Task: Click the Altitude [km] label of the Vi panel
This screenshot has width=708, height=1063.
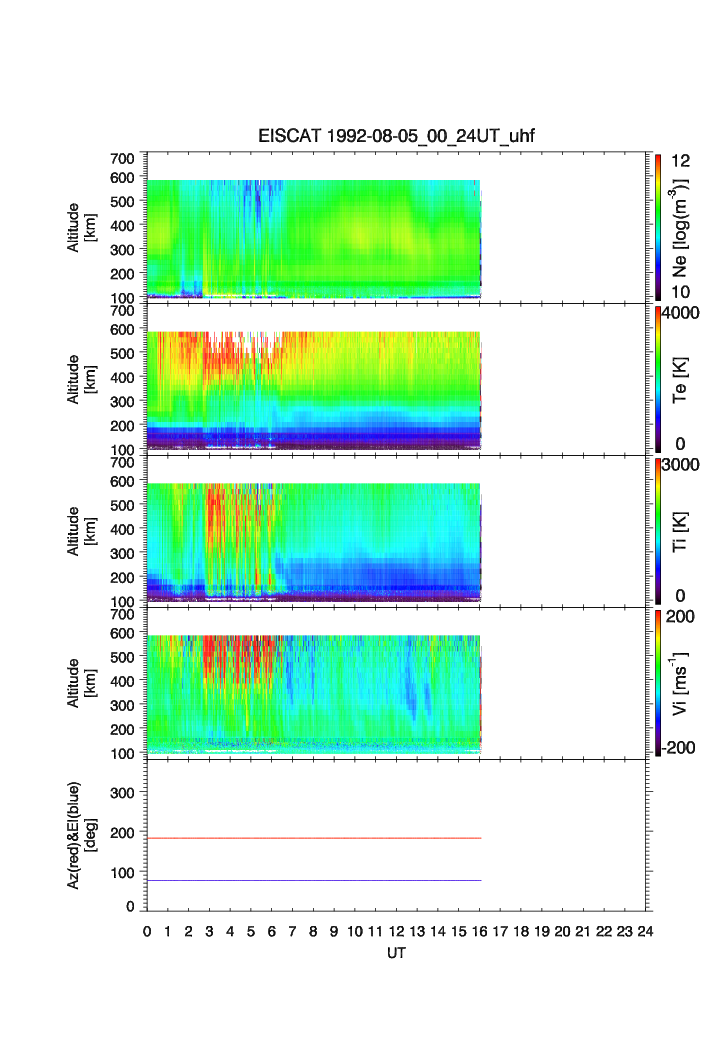Action: pyautogui.click(x=81, y=683)
